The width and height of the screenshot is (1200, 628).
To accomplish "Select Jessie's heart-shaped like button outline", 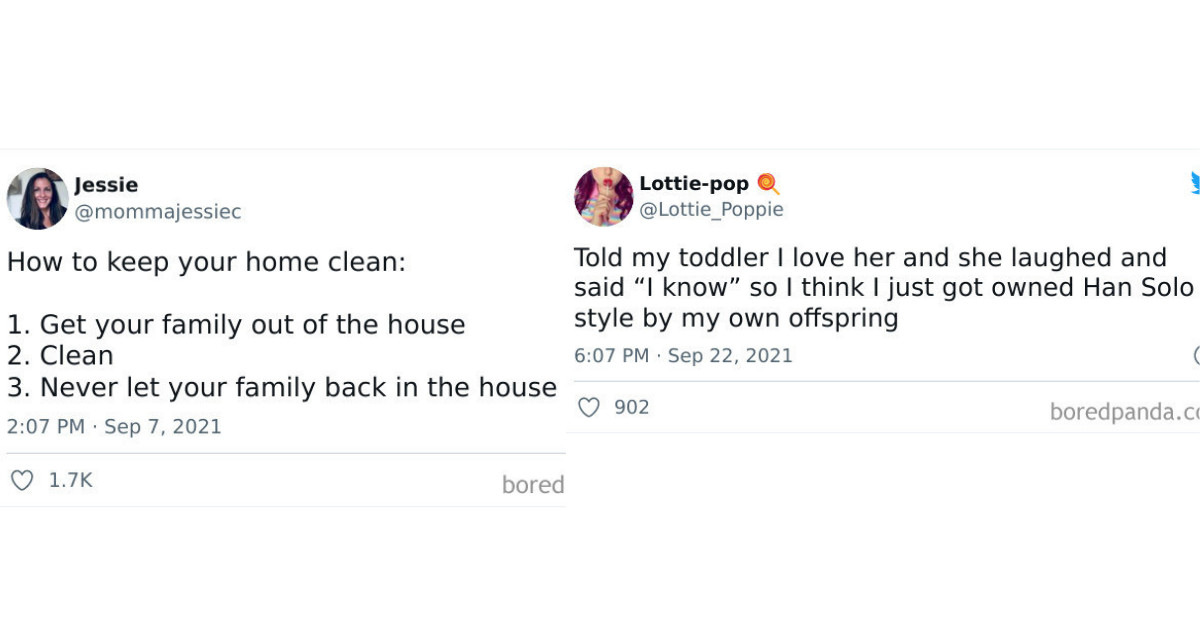I will pyautogui.click(x=22, y=480).
